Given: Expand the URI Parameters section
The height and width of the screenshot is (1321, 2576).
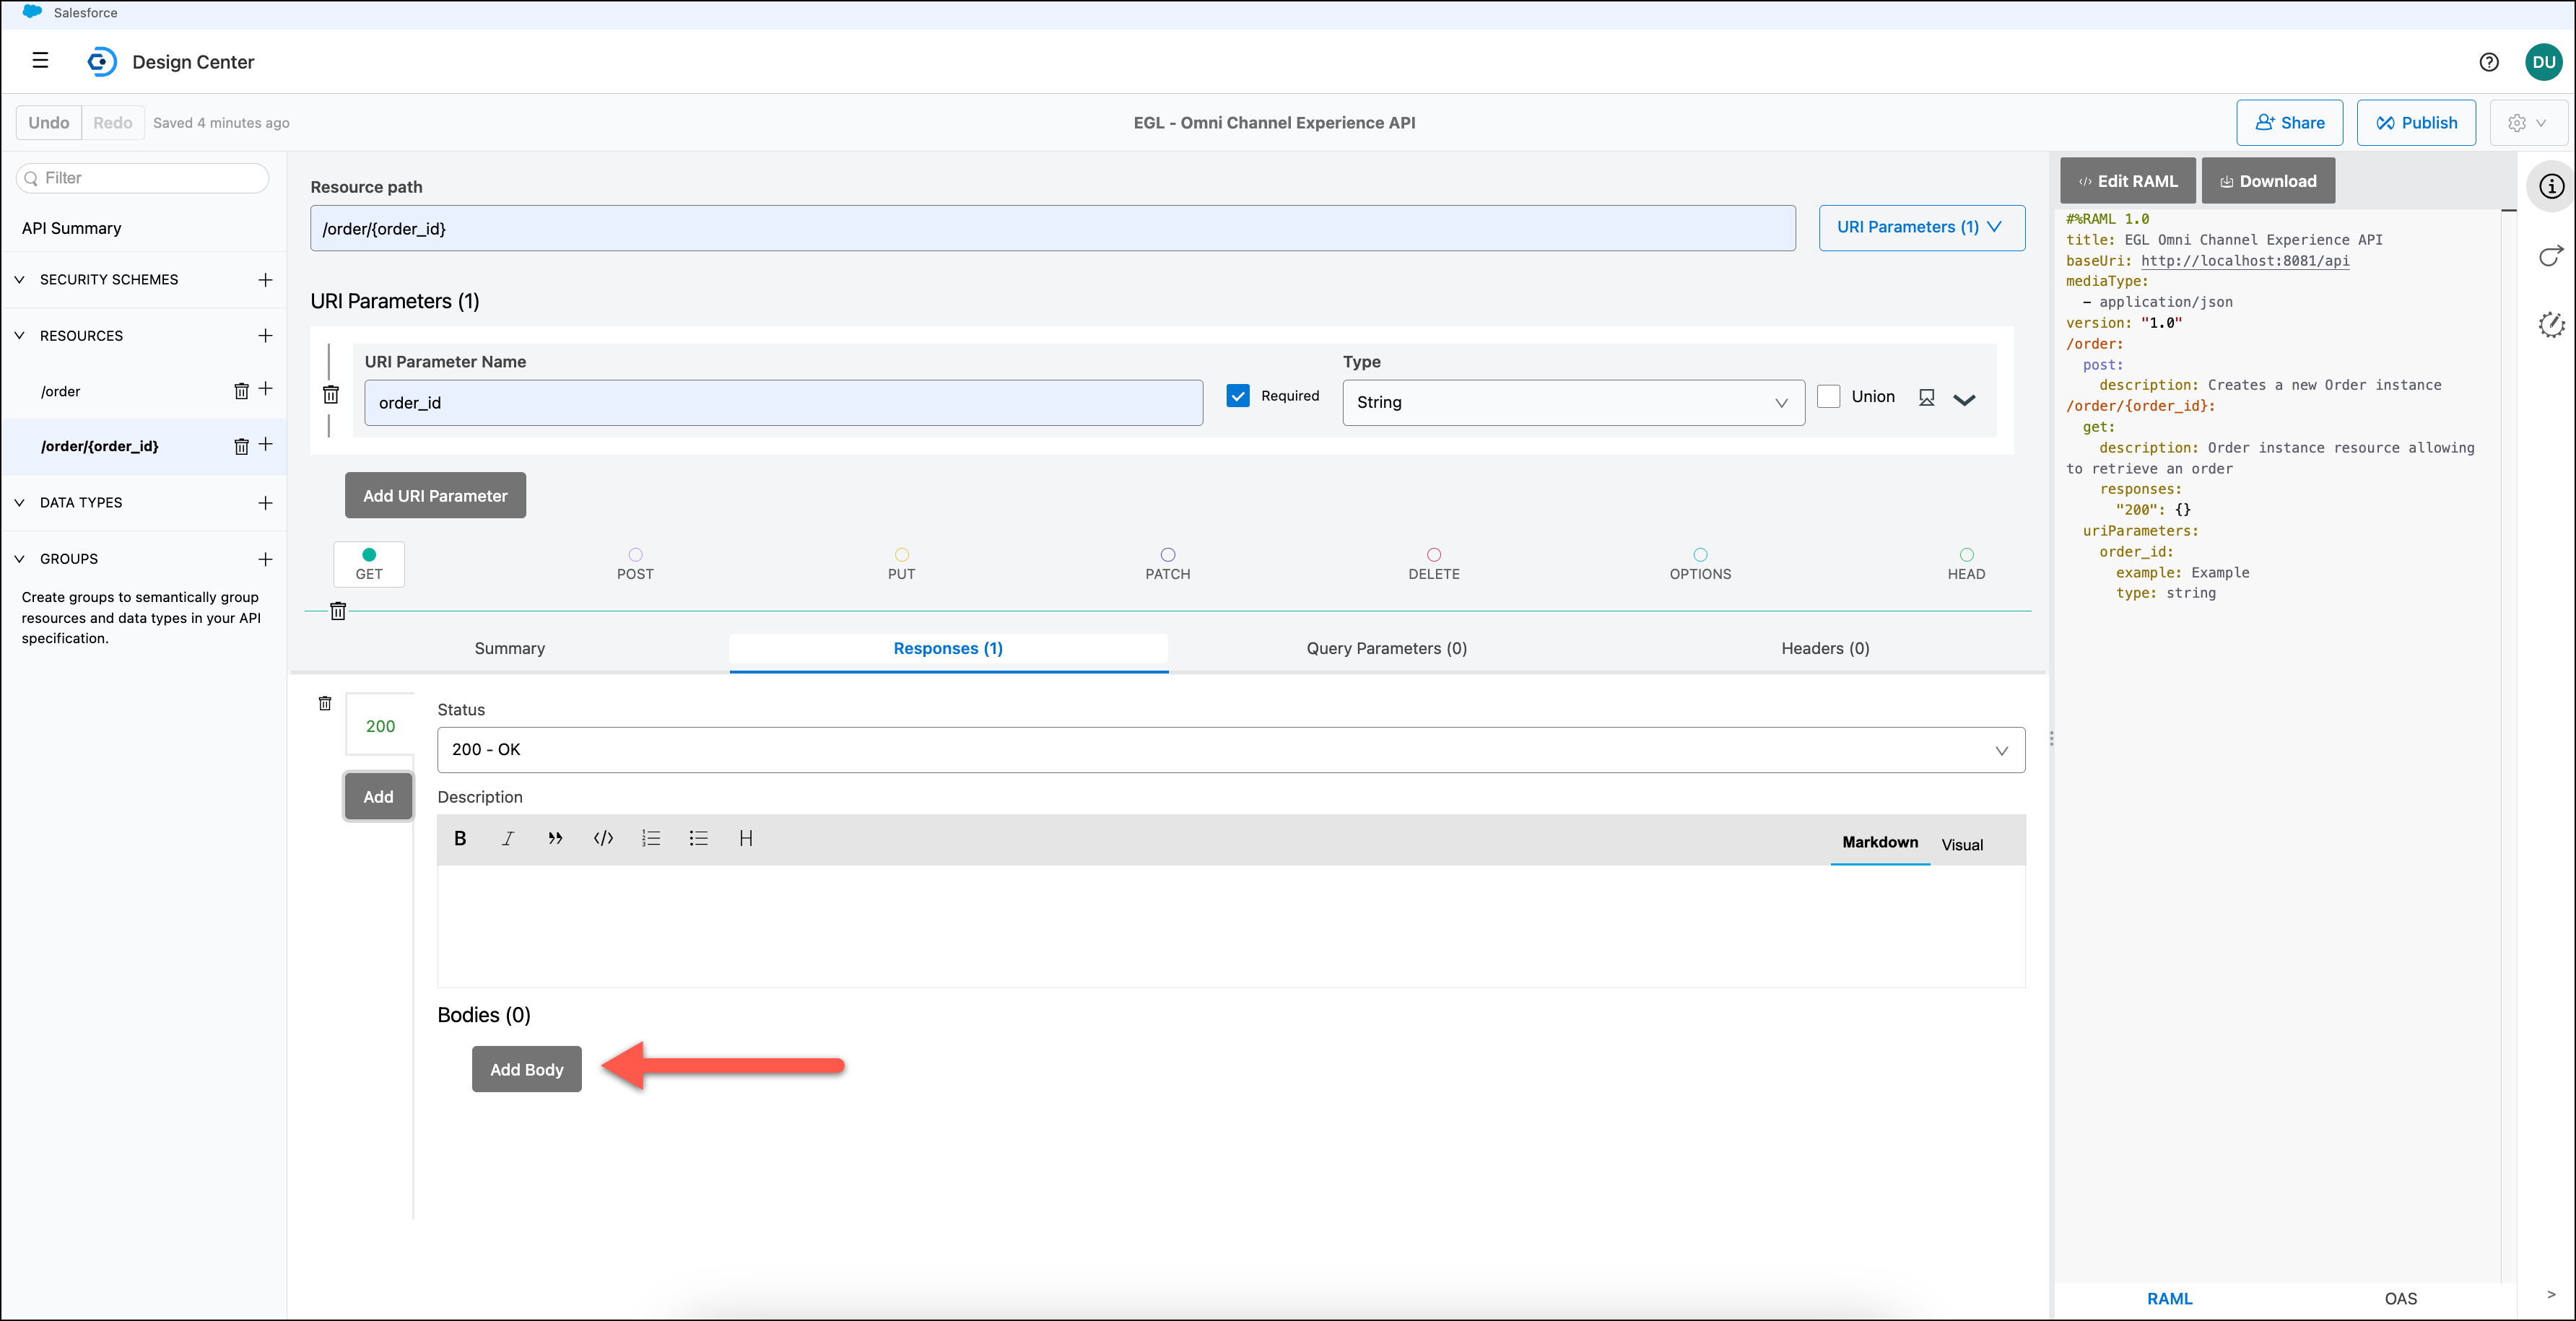Looking at the screenshot, I should tap(1920, 227).
